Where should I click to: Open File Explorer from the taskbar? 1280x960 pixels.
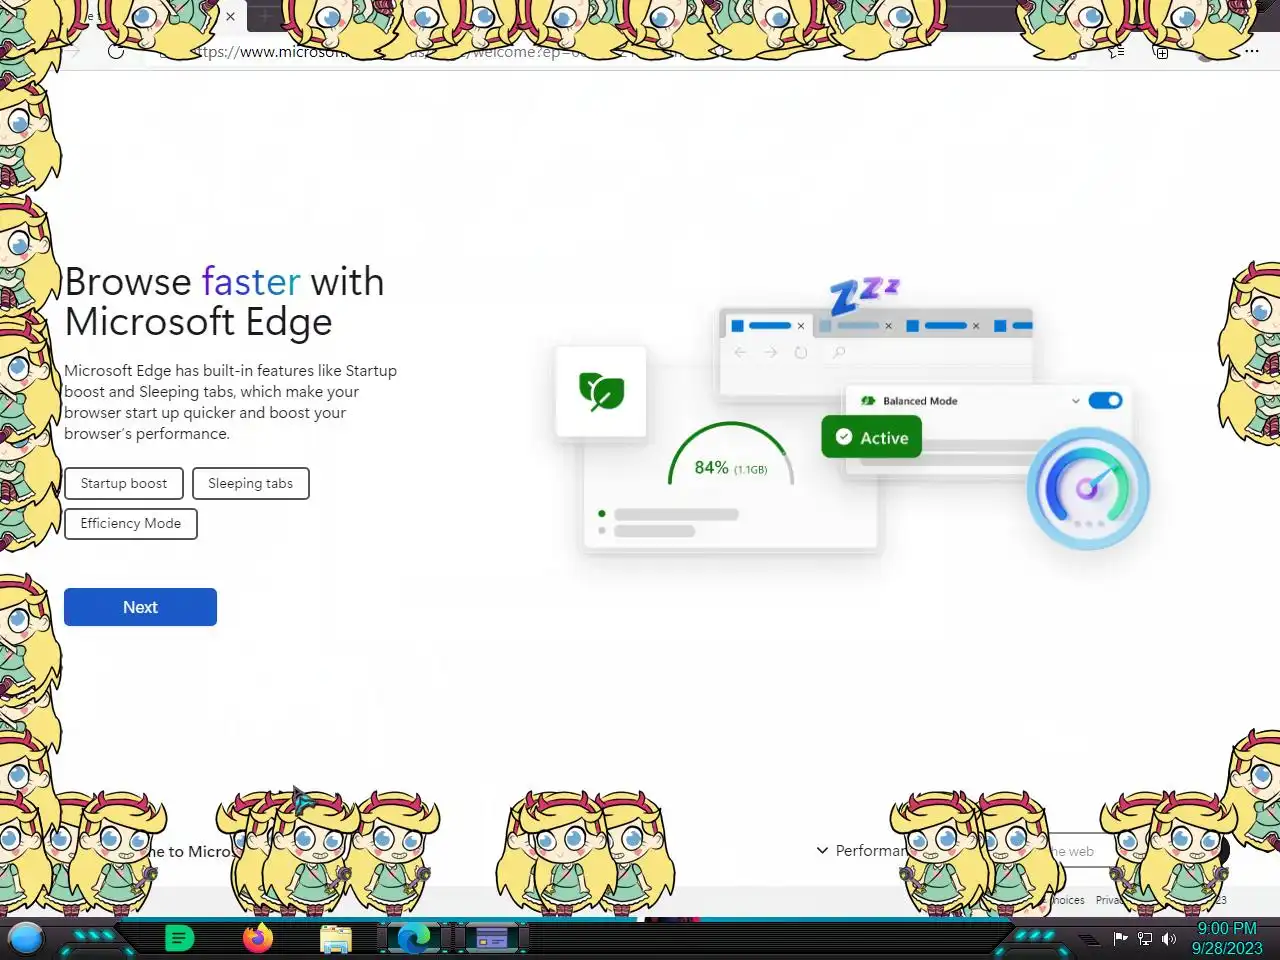pyautogui.click(x=336, y=939)
